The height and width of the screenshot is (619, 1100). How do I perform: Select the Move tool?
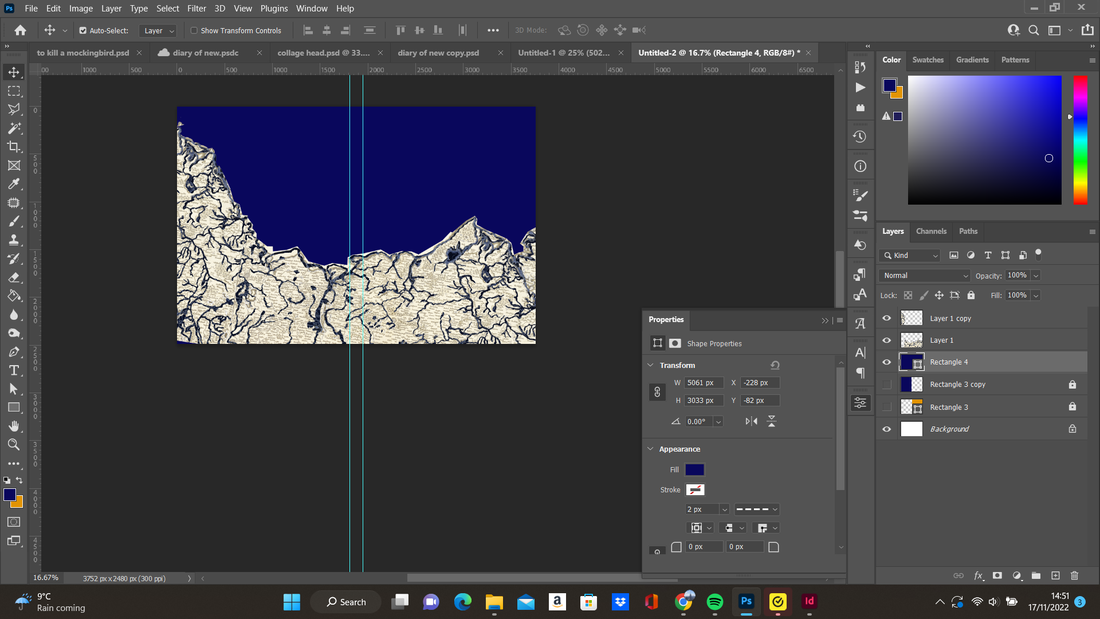(x=13, y=72)
